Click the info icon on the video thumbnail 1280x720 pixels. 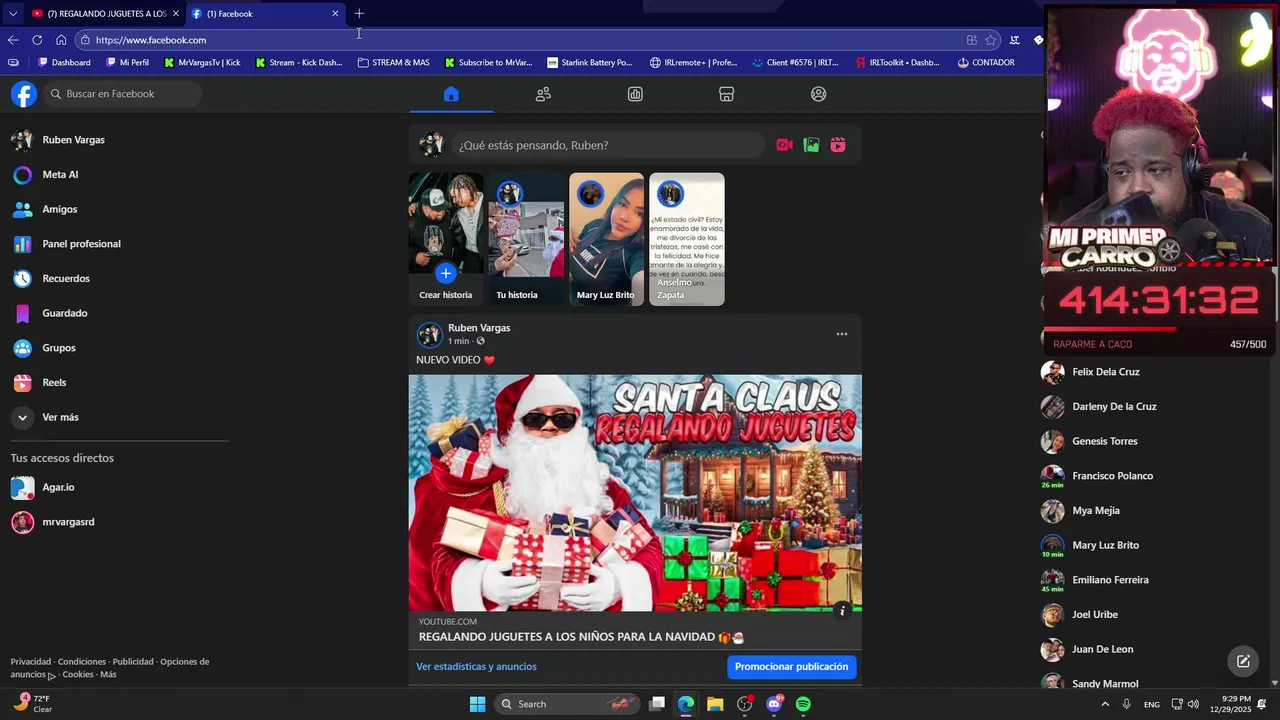tap(842, 610)
